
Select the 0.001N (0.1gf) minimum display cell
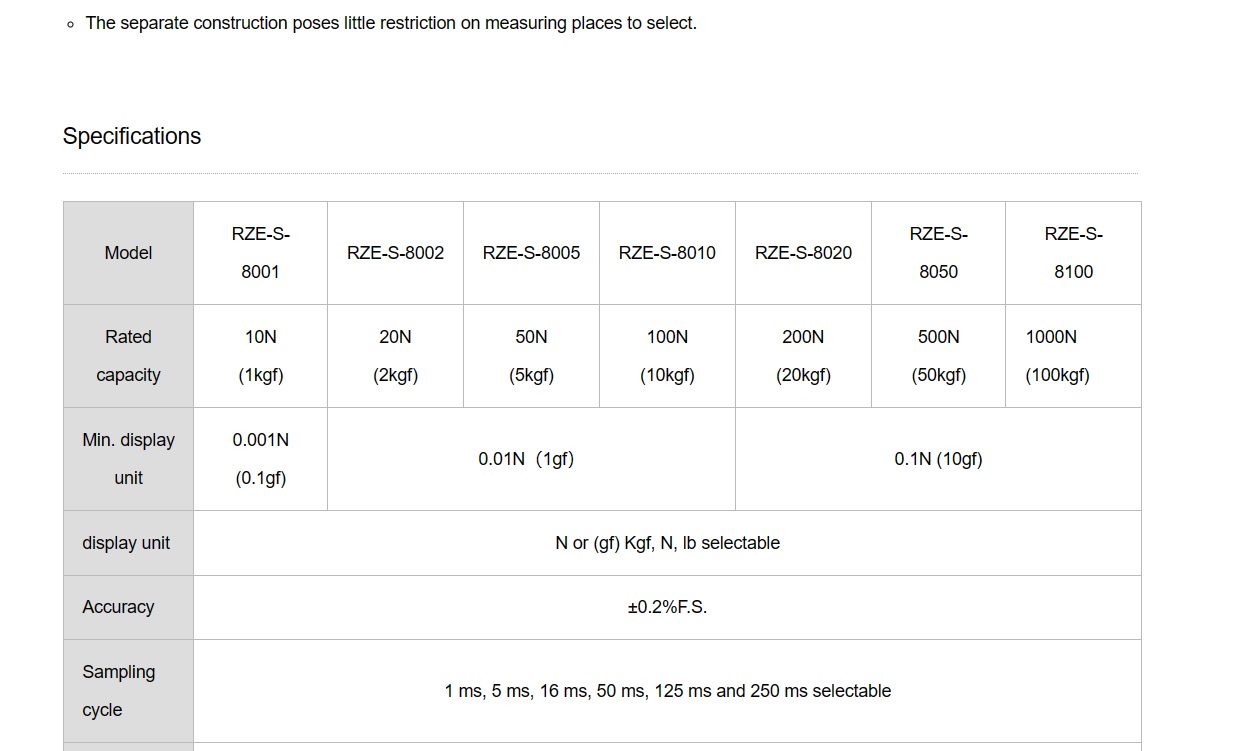(x=260, y=459)
